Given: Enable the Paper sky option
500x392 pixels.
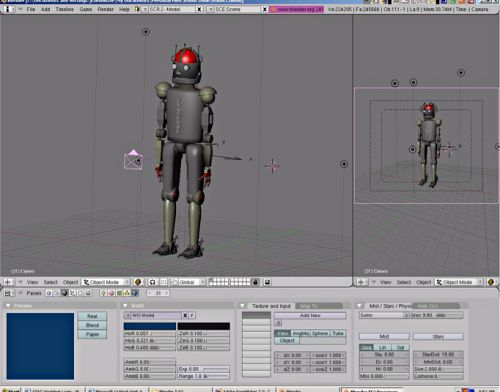Looking at the screenshot, I should pos(92,334).
